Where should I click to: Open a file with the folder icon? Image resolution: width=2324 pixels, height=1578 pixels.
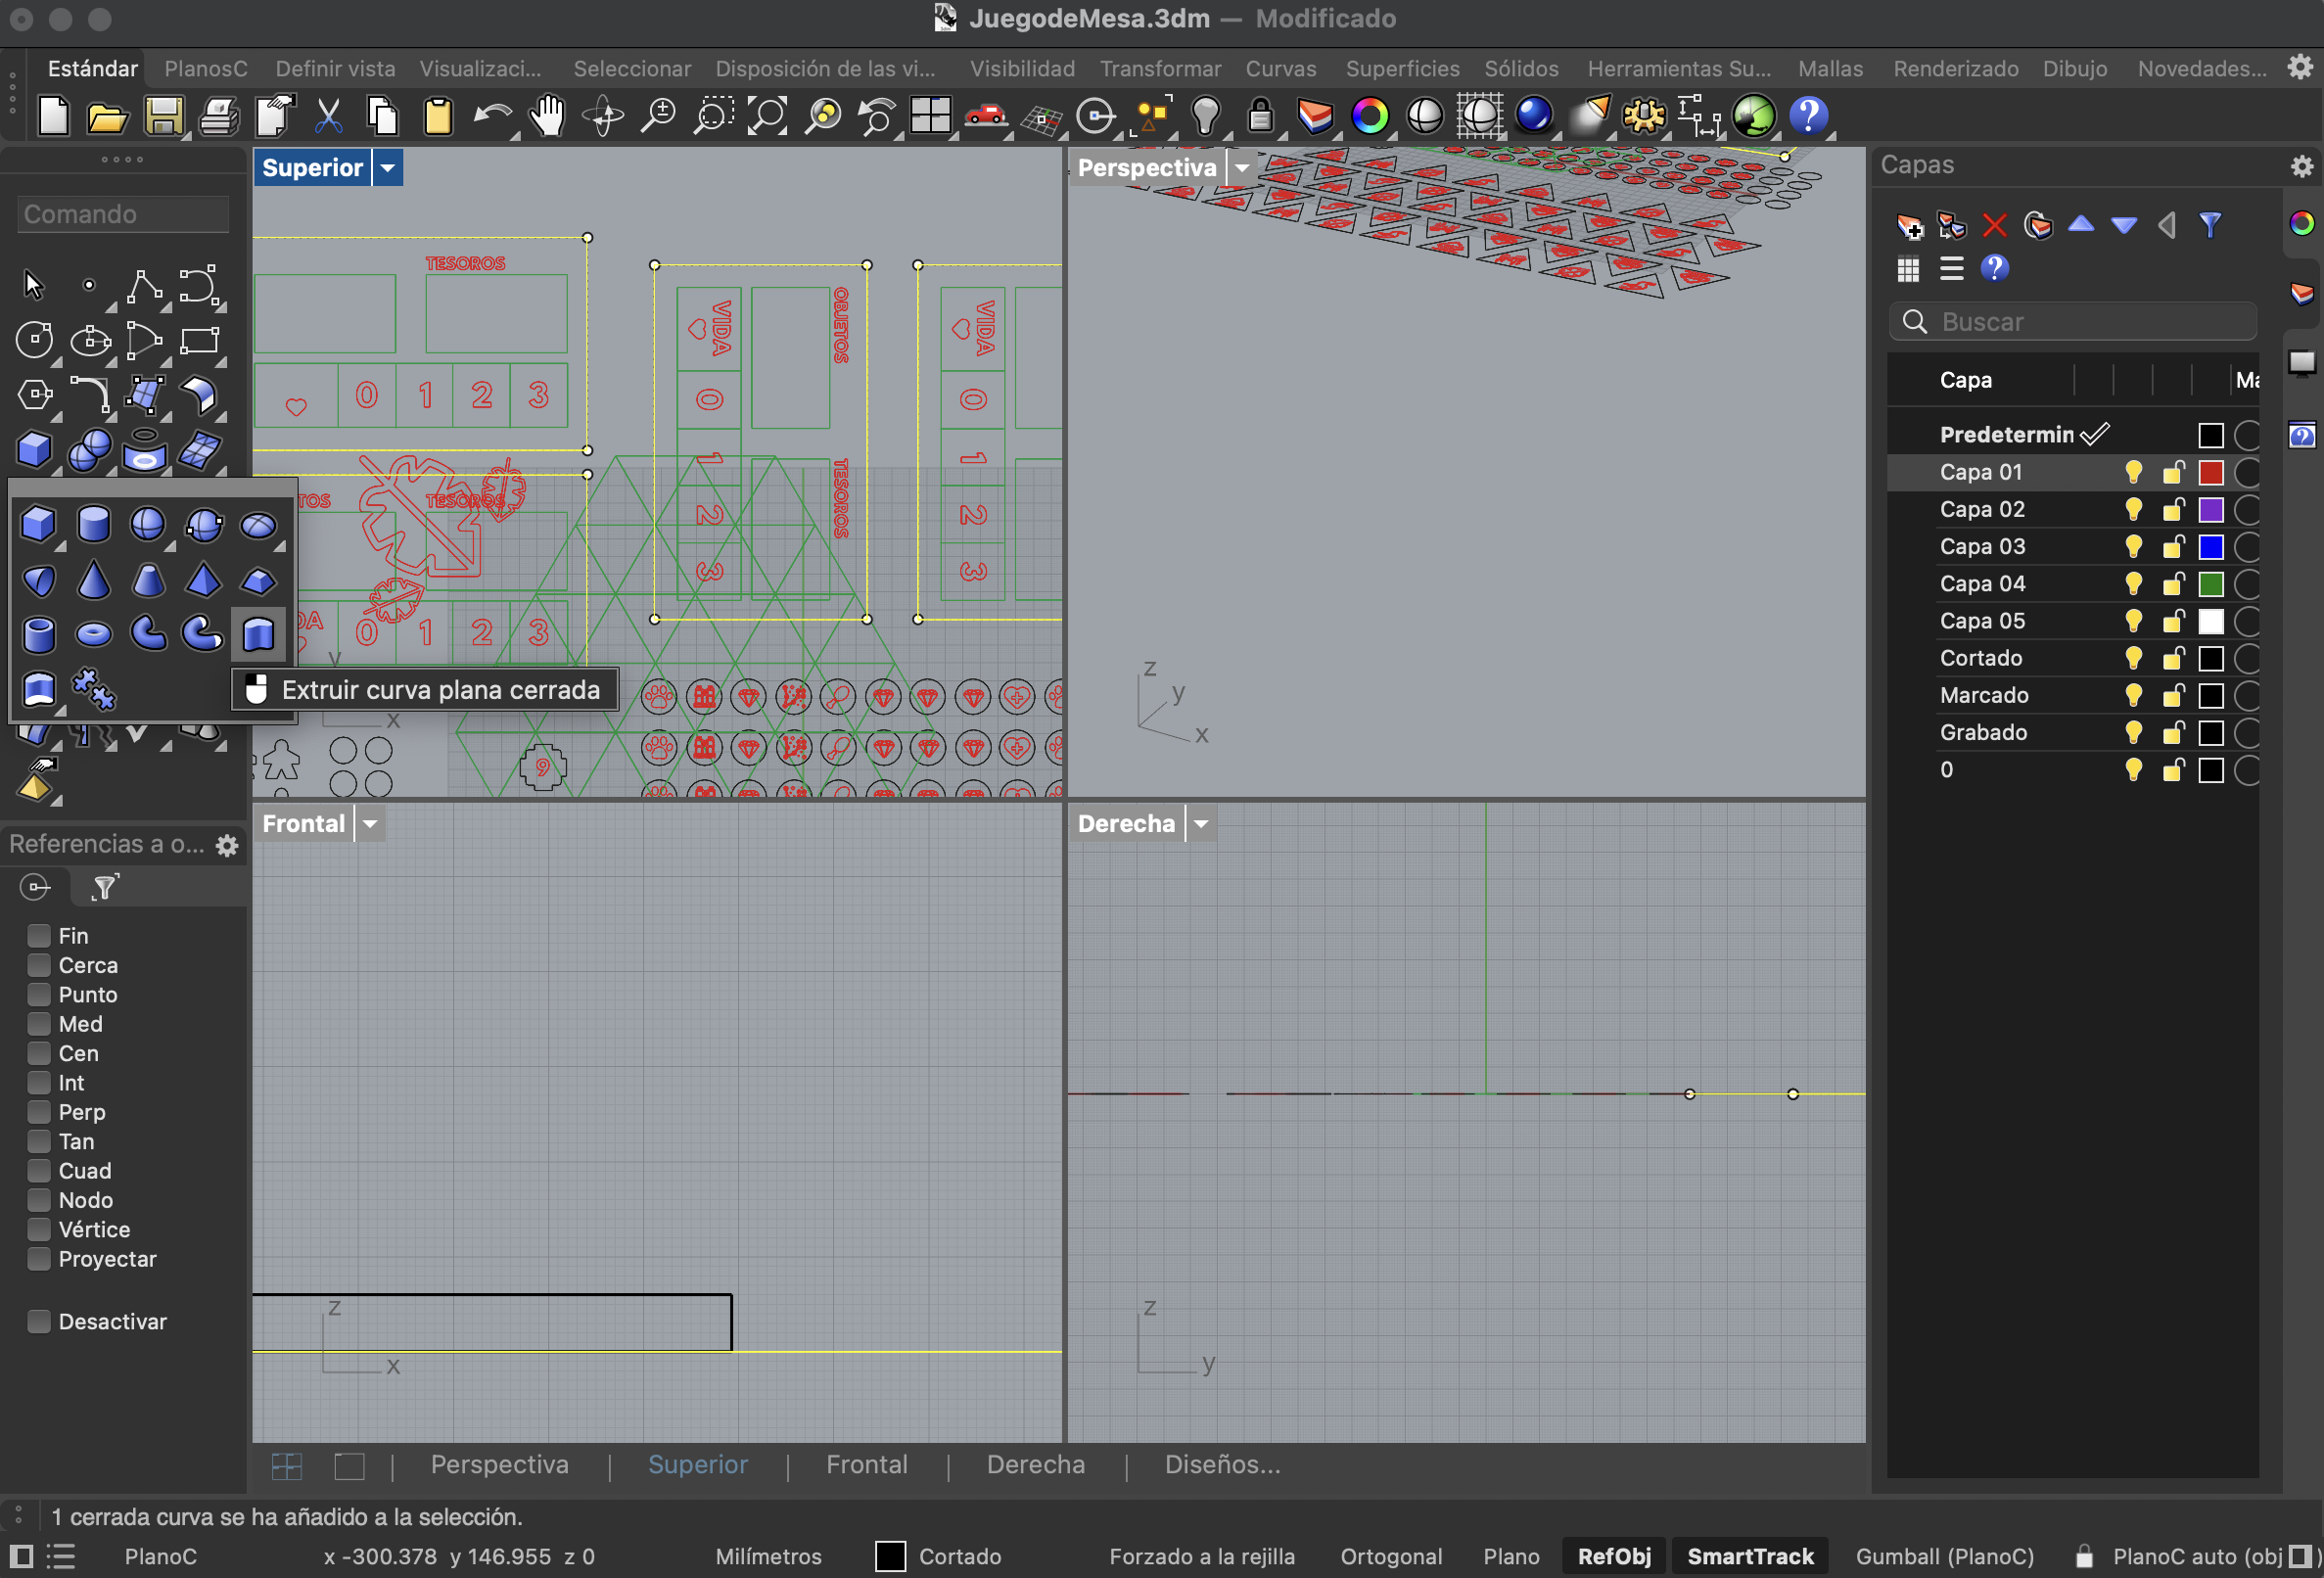point(107,118)
